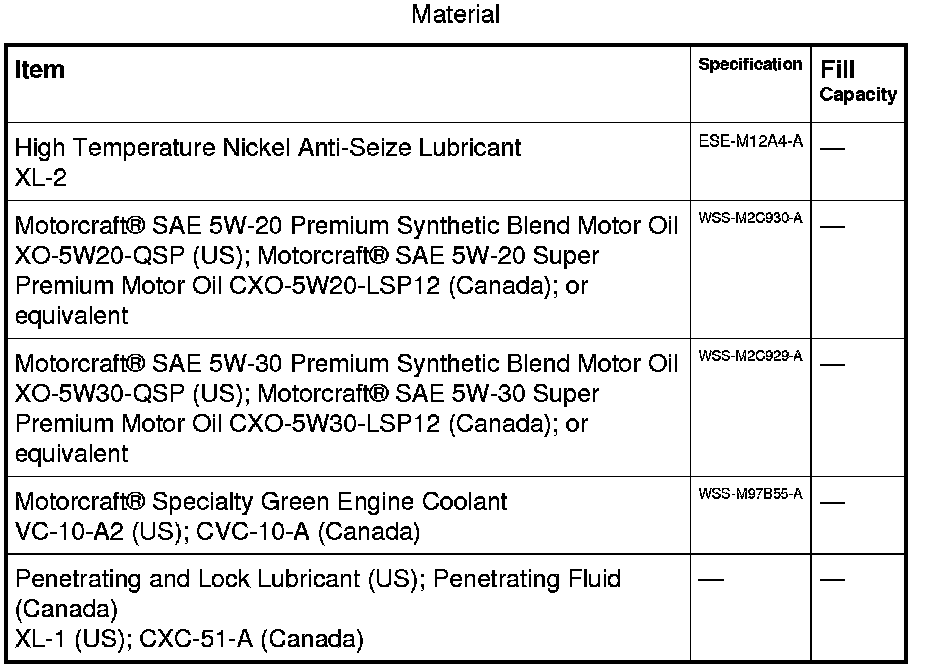928x670 pixels.
Task: Click Motorcraft Specialty Green Engine Coolant
Action: 261,501
